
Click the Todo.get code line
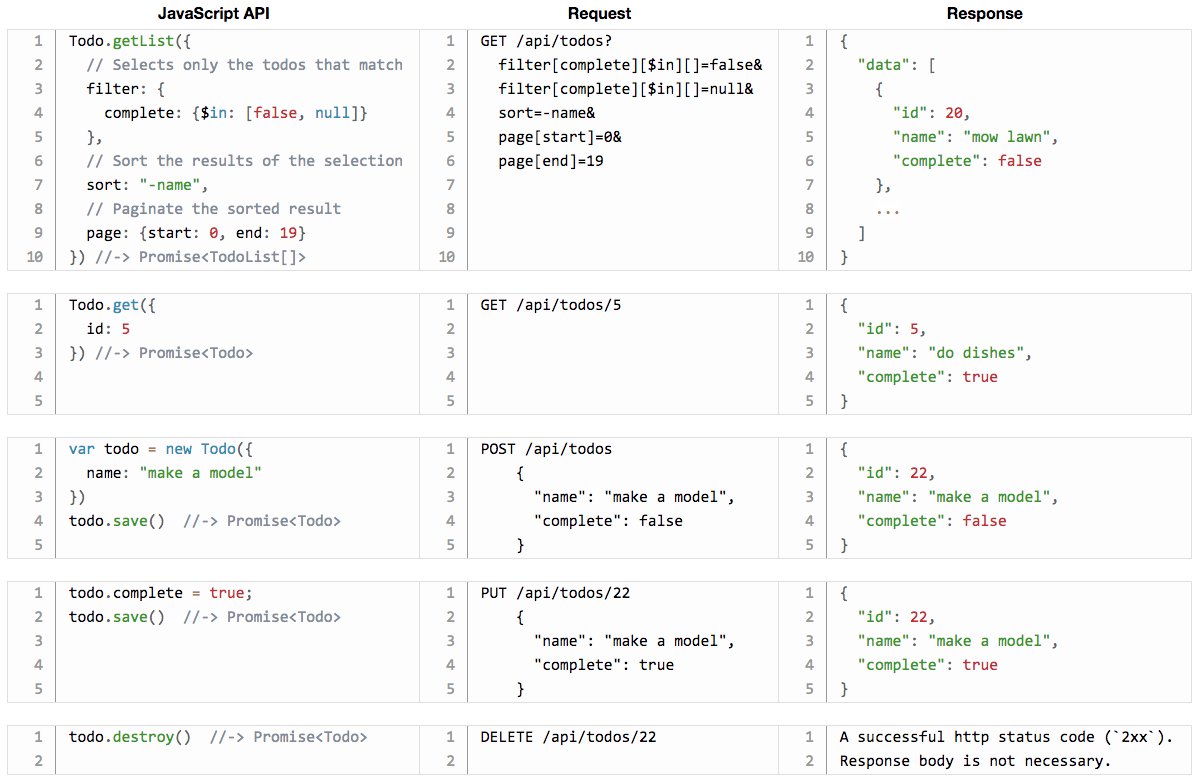113,305
